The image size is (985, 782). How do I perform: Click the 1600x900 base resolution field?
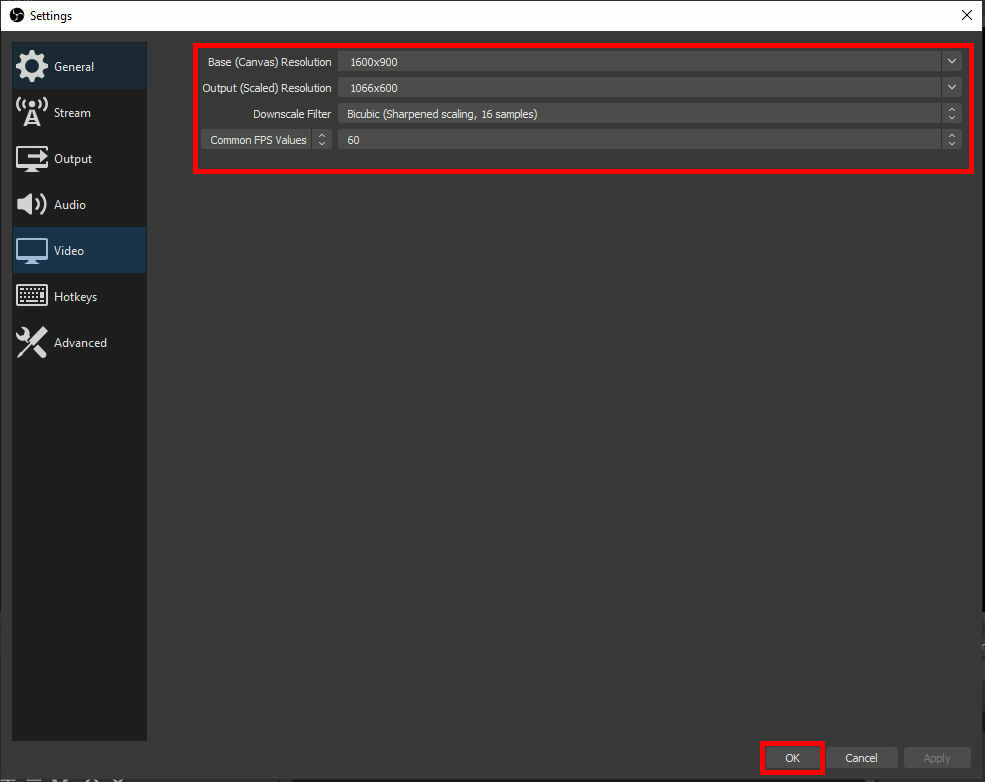639,62
